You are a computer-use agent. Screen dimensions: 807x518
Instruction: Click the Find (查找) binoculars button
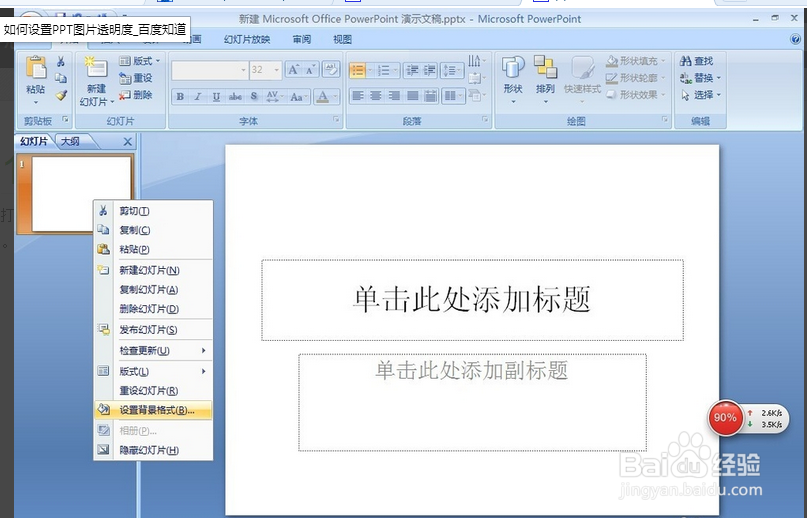coord(696,61)
